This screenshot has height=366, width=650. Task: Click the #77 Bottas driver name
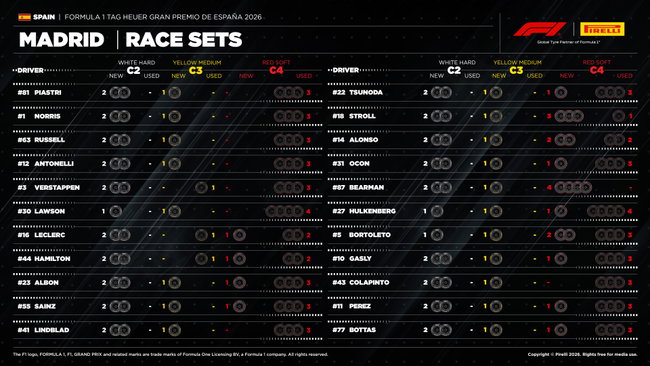(x=354, y=330)
